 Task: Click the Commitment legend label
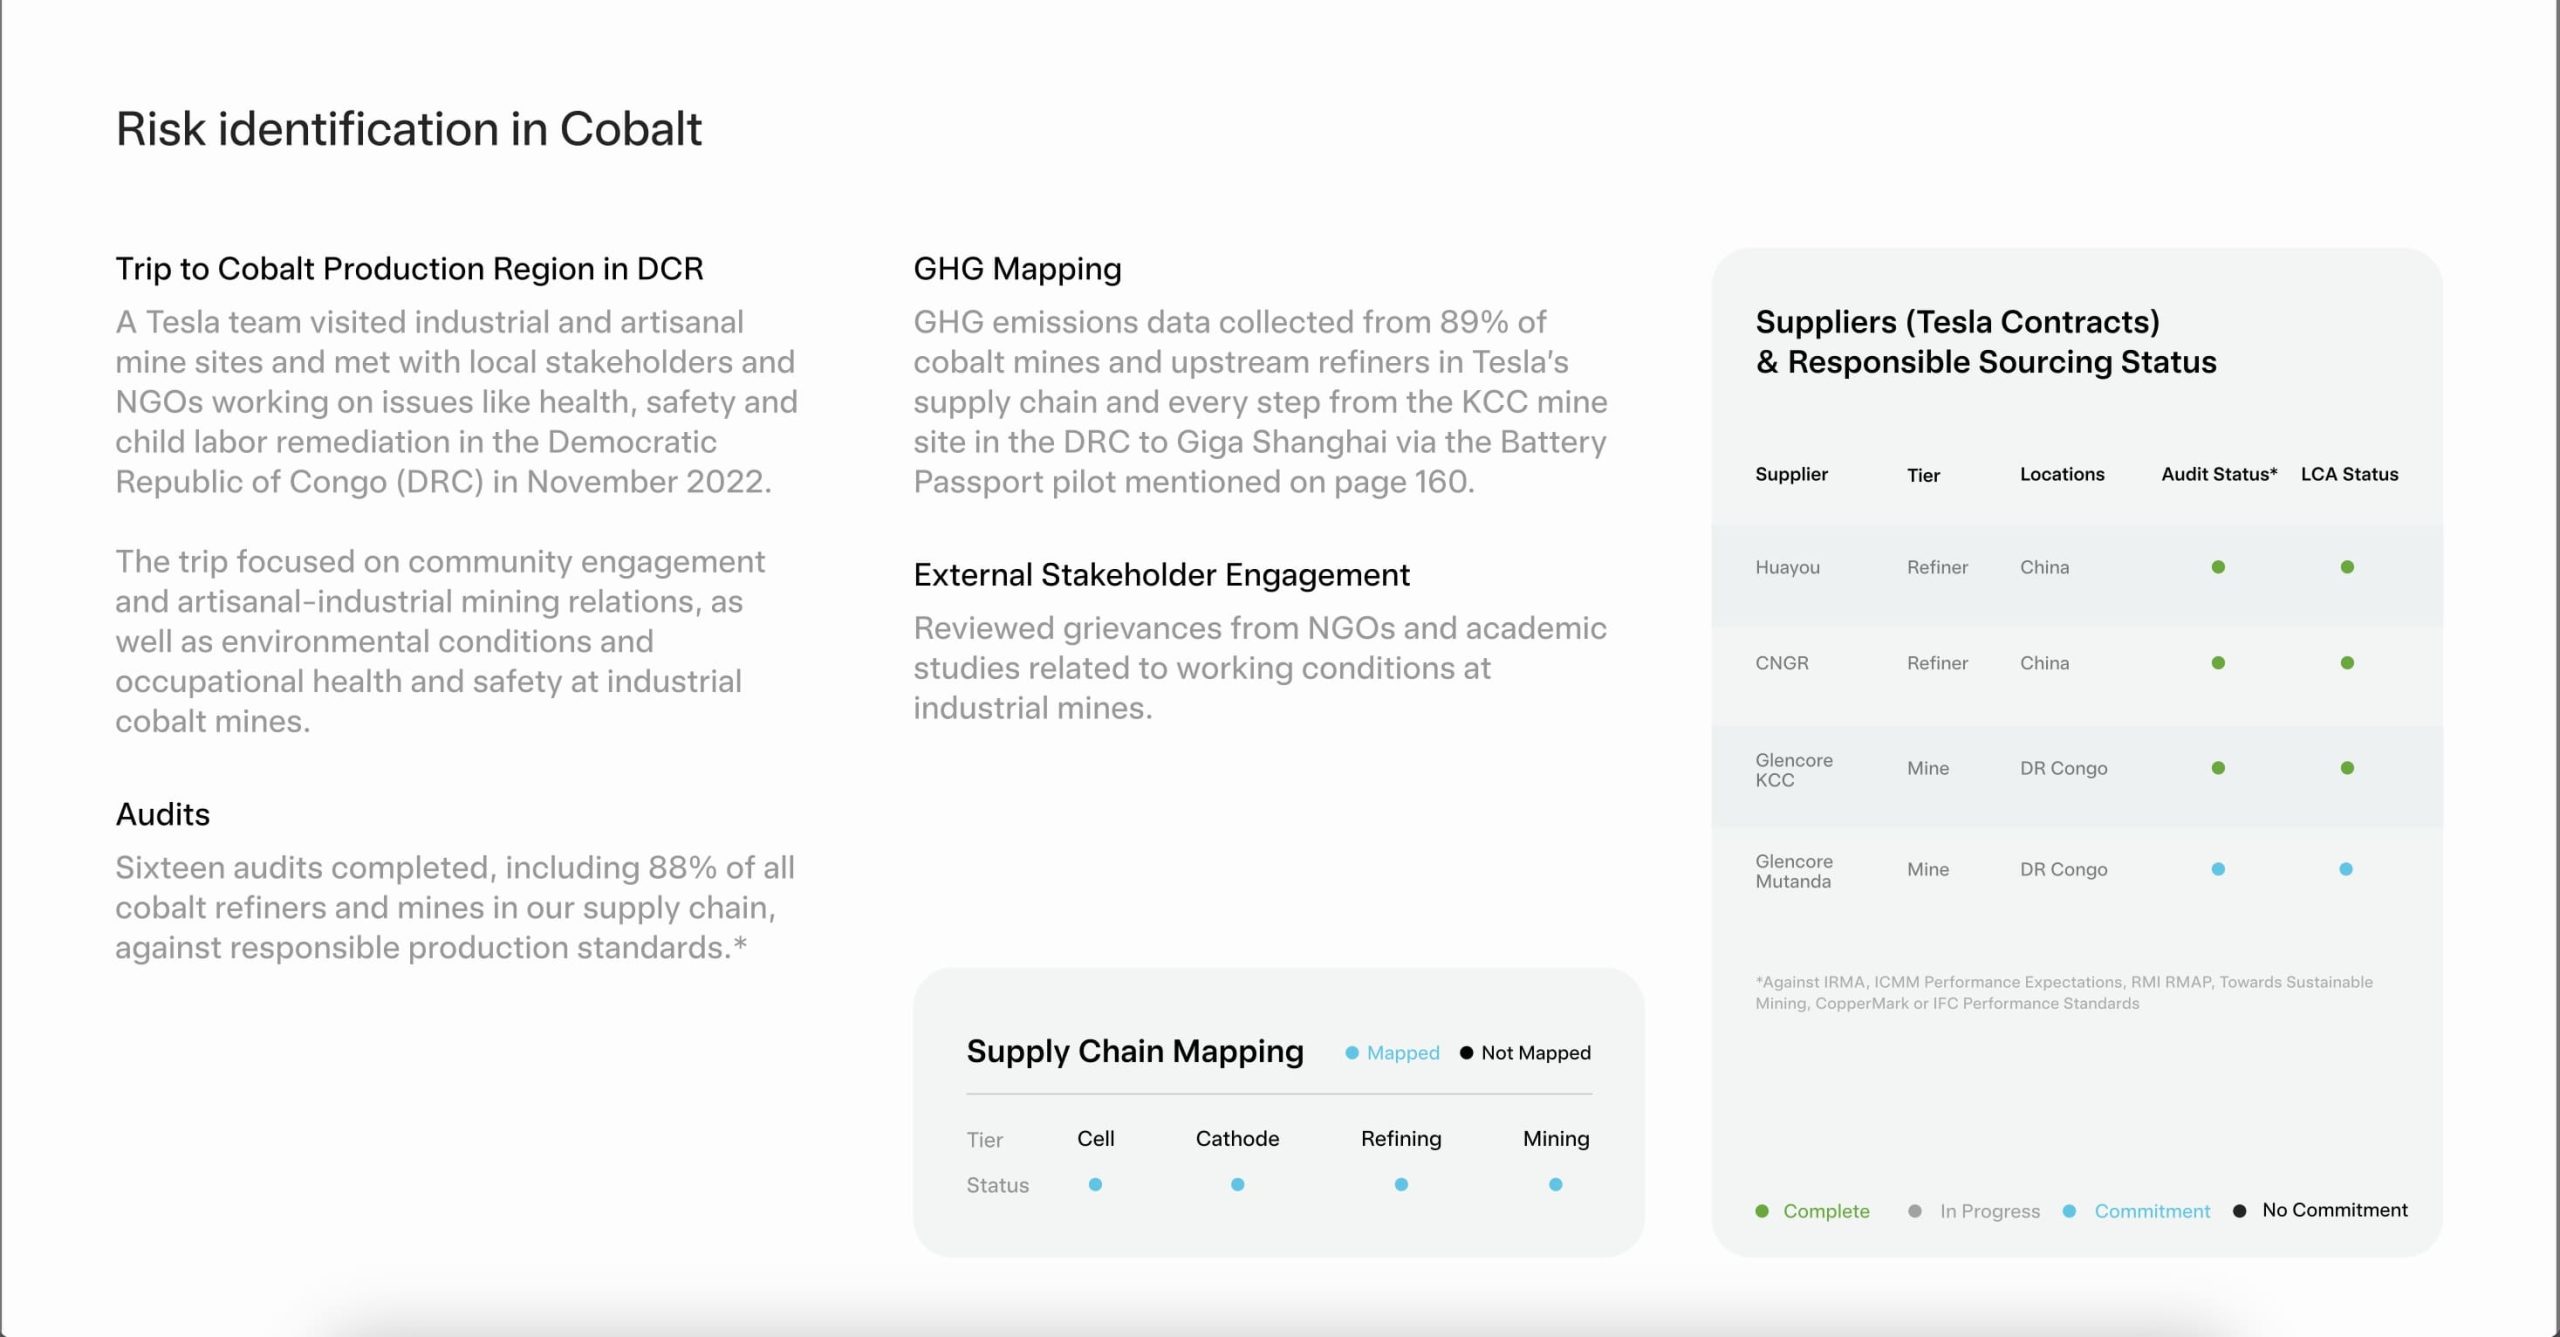(x=2152, y=1211)
